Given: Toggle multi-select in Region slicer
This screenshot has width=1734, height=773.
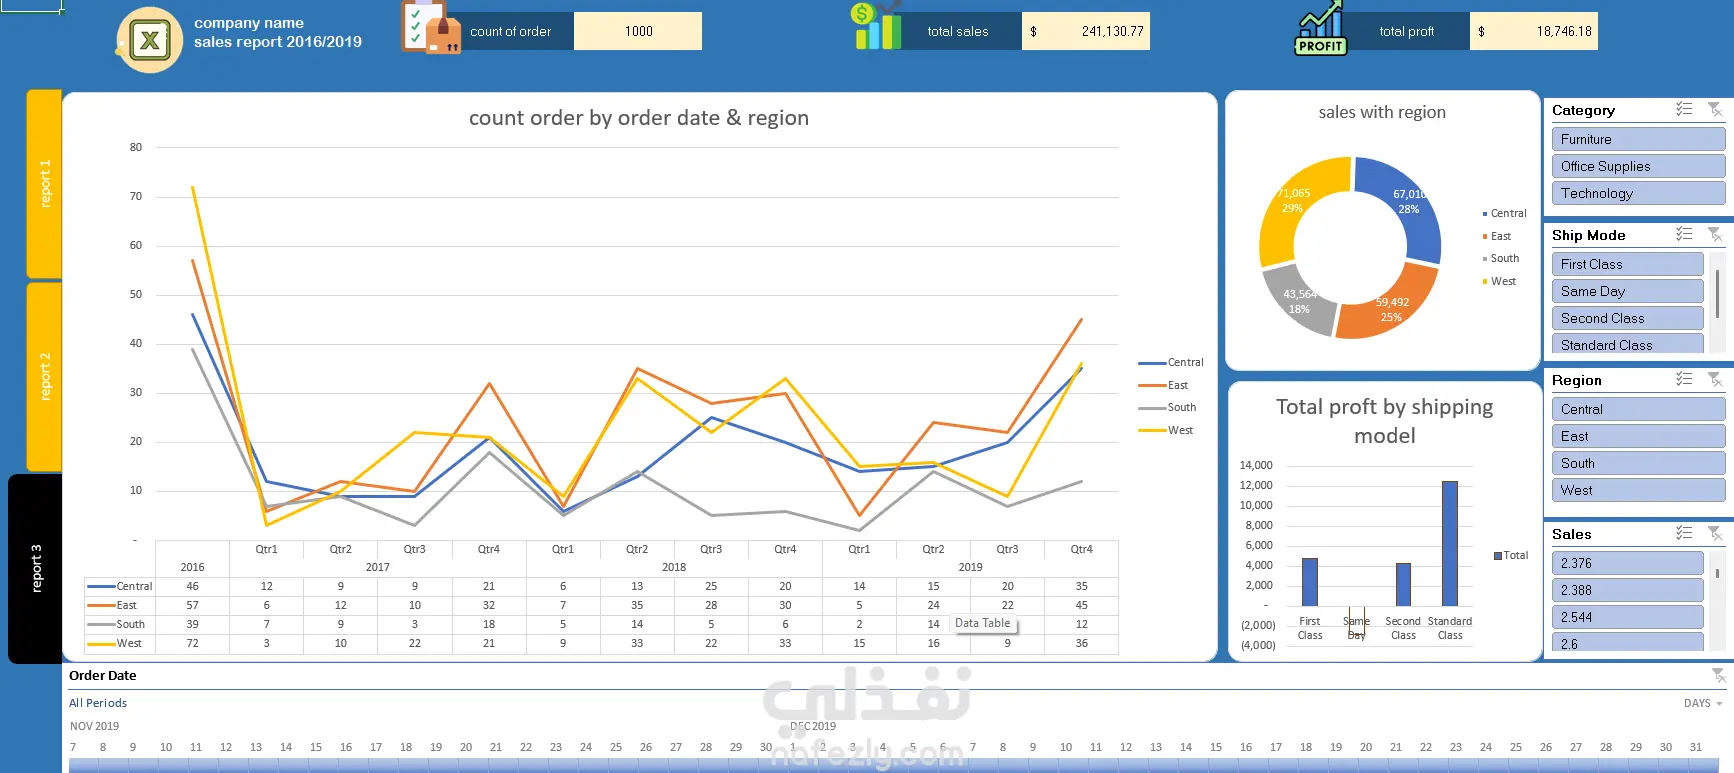Looking at the screenshot, I should point(1684,379).
